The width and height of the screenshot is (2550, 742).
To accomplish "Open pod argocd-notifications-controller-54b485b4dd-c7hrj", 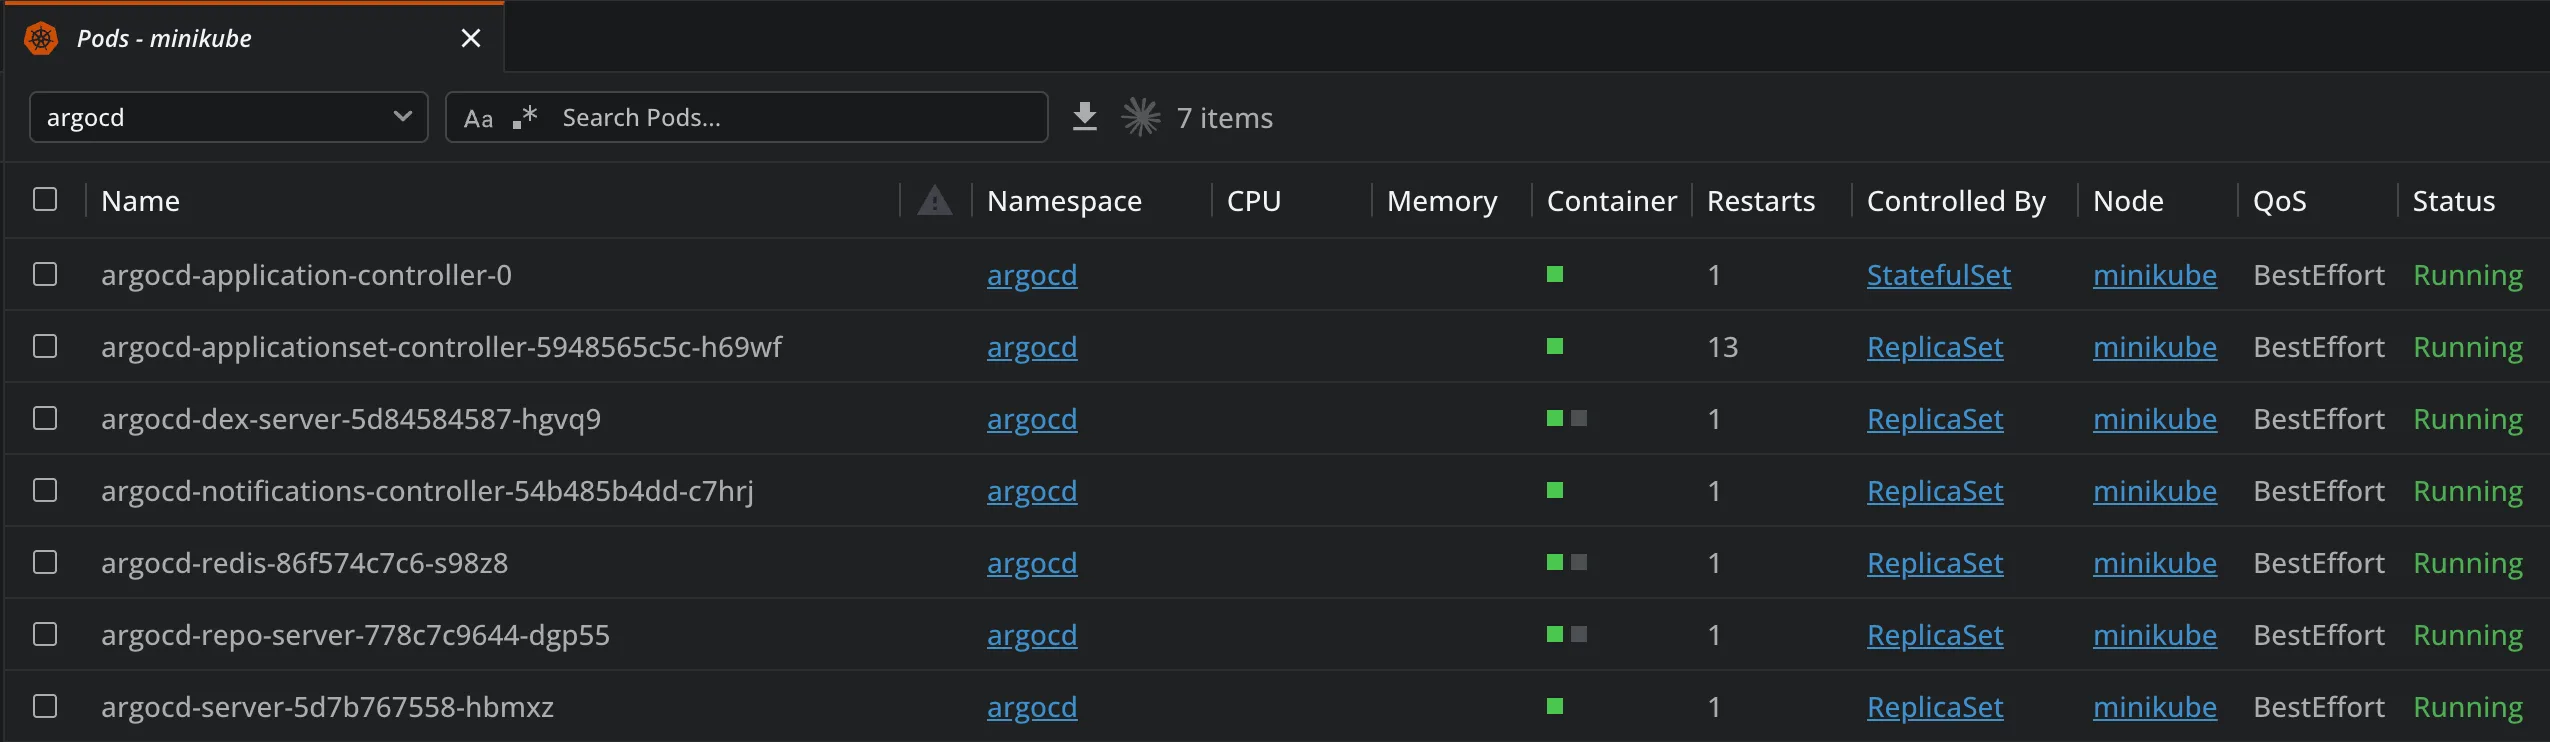I will (x=427, y=491).
